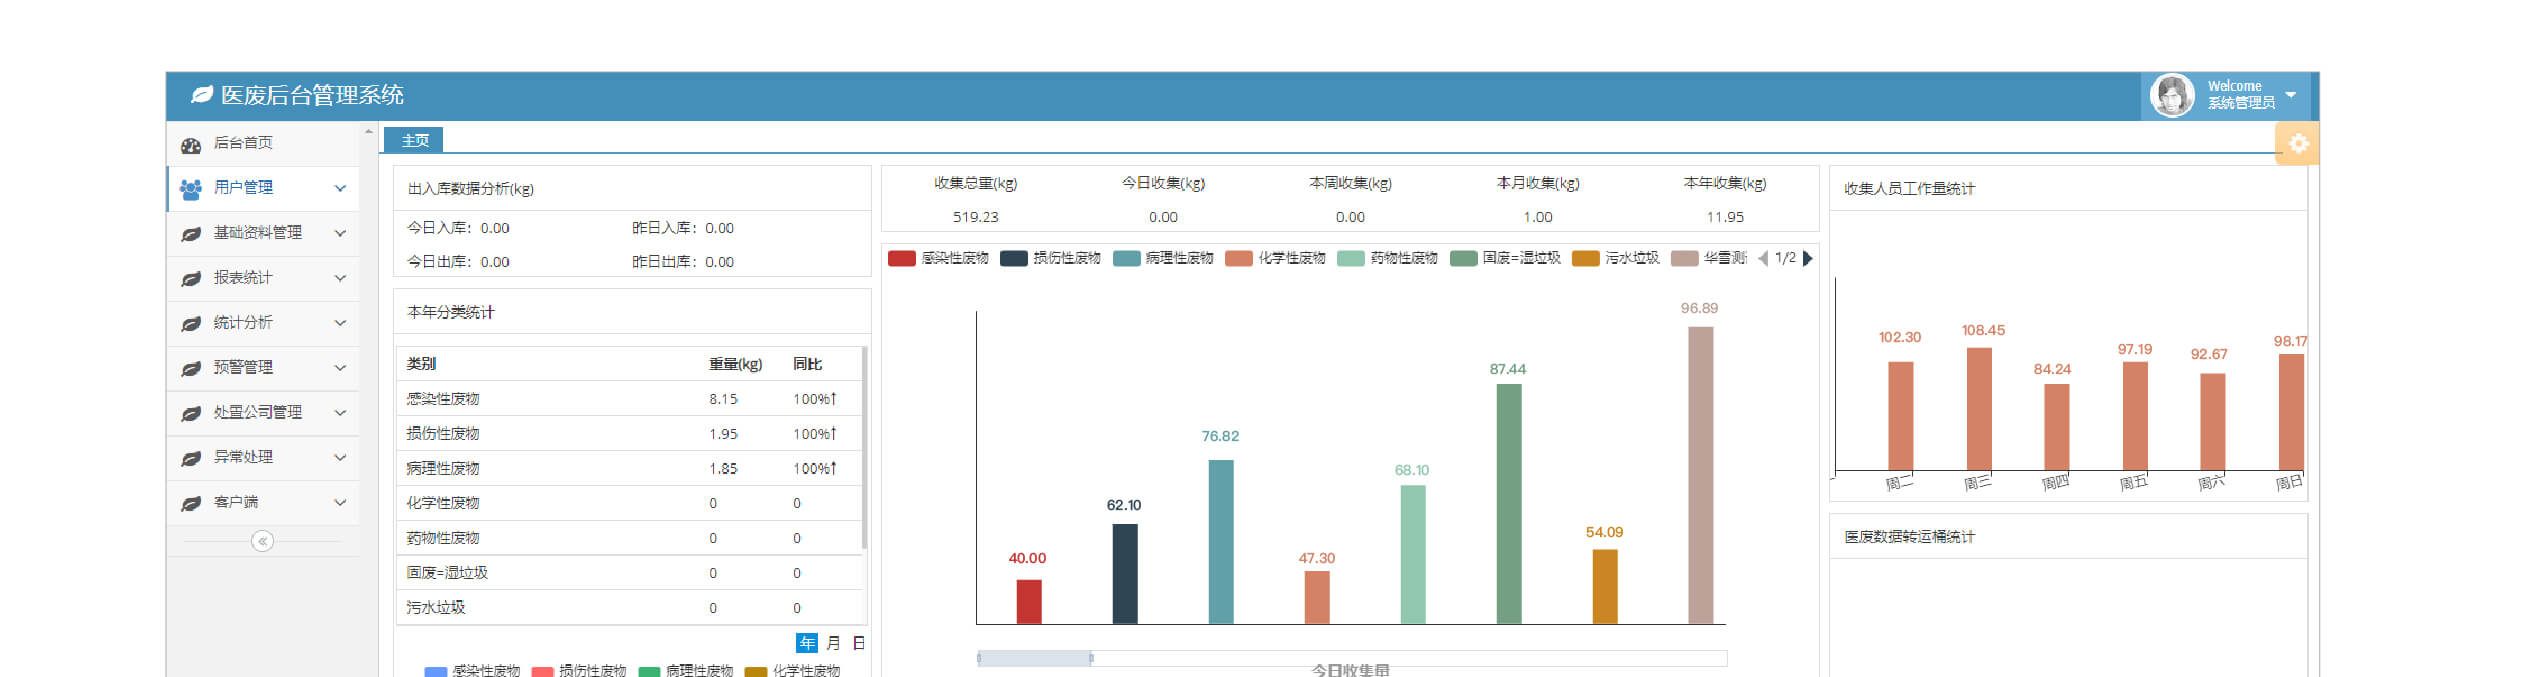This screenshot has height=677, width=2532.
Task: Click the leaf icon beside 报表统计
Action: click(x=191, y=278)
